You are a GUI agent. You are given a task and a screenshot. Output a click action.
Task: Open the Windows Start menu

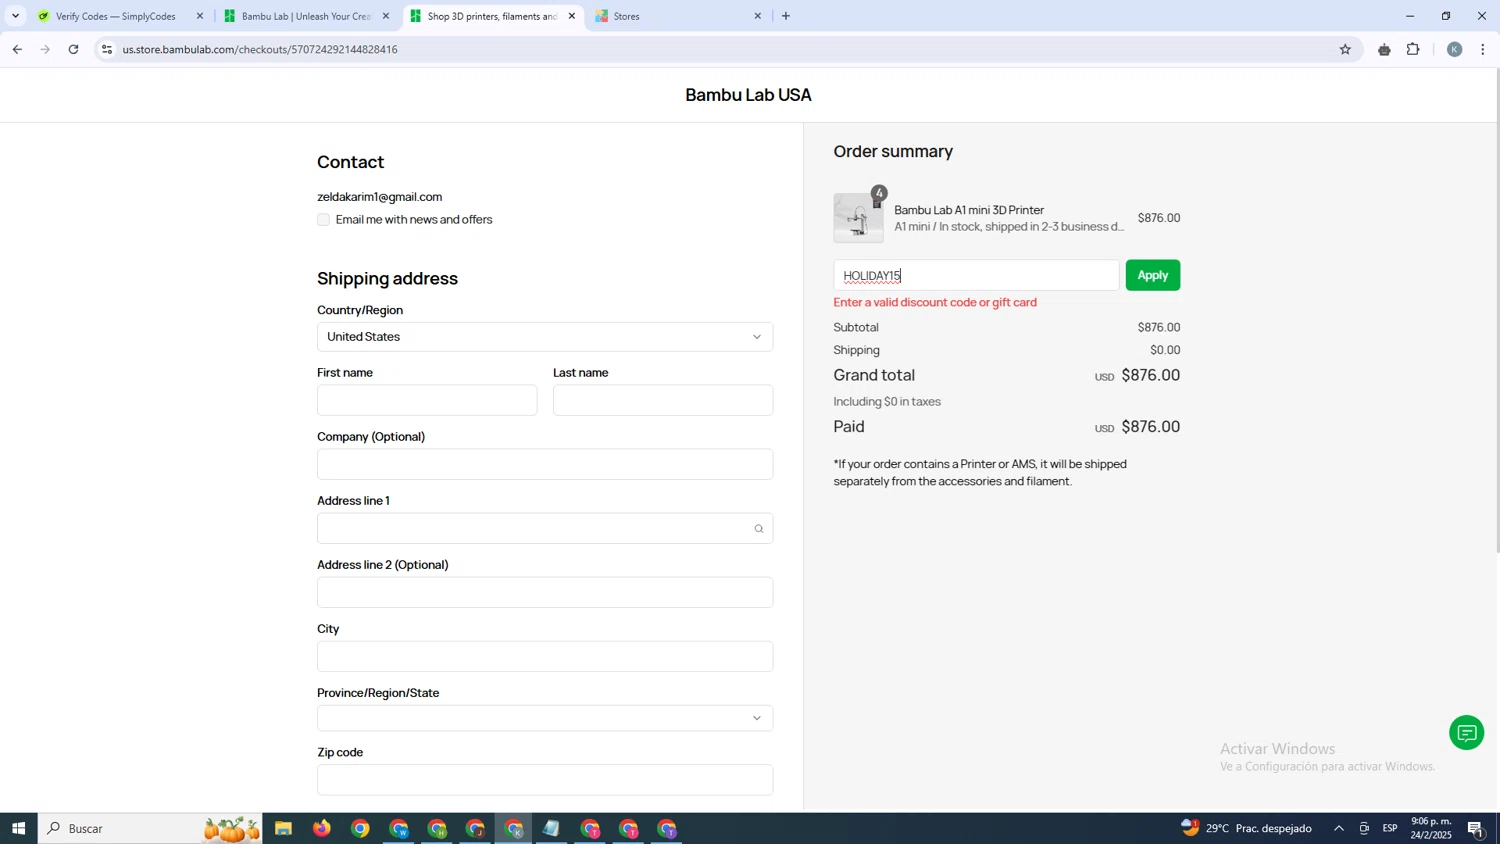(18, 828)
